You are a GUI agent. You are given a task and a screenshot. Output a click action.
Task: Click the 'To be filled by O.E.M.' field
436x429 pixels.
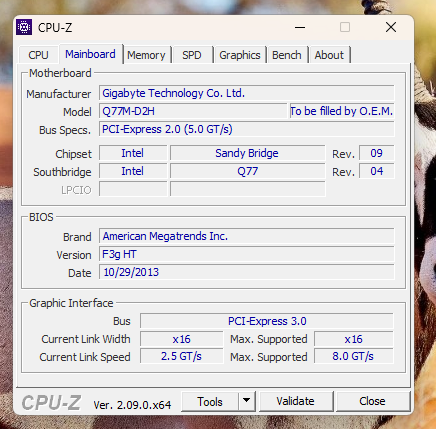(342, 111)
